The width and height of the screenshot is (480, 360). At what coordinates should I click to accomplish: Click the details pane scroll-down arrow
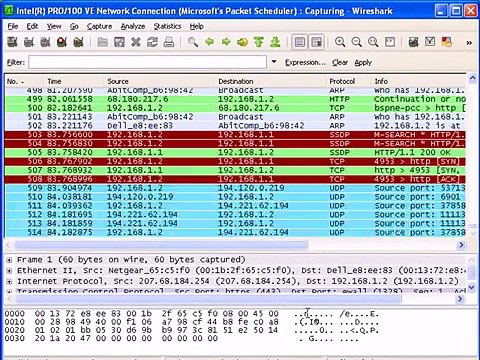pos(471,287)
